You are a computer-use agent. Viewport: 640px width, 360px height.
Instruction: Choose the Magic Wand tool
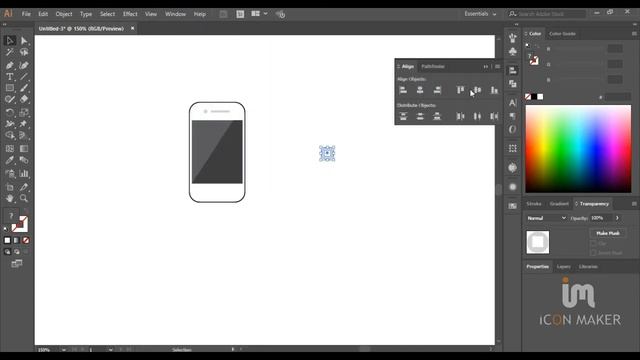(x=10, y=52)
